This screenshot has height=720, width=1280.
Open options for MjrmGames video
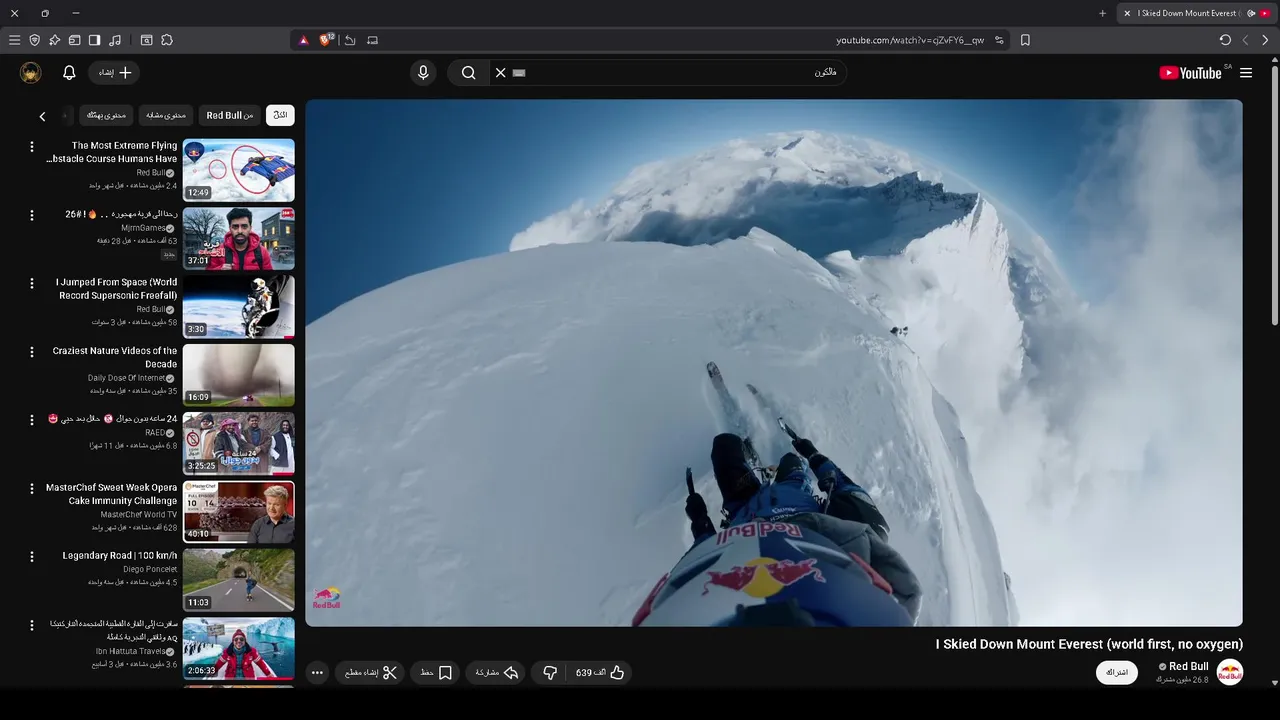pyautogui.click(x=32, y=215)
